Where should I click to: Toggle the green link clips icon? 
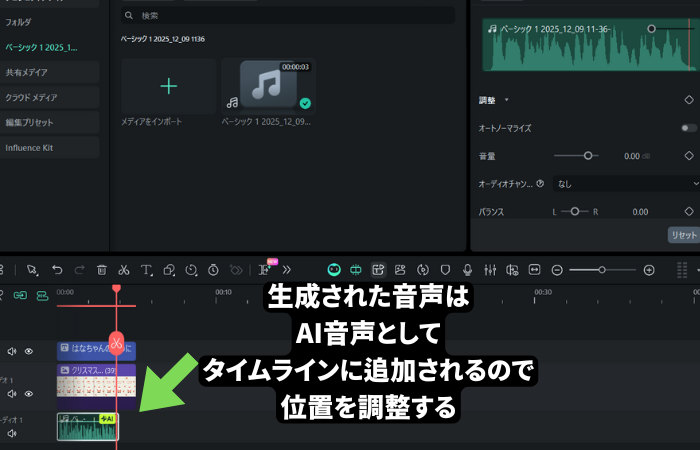coord(20,295)
